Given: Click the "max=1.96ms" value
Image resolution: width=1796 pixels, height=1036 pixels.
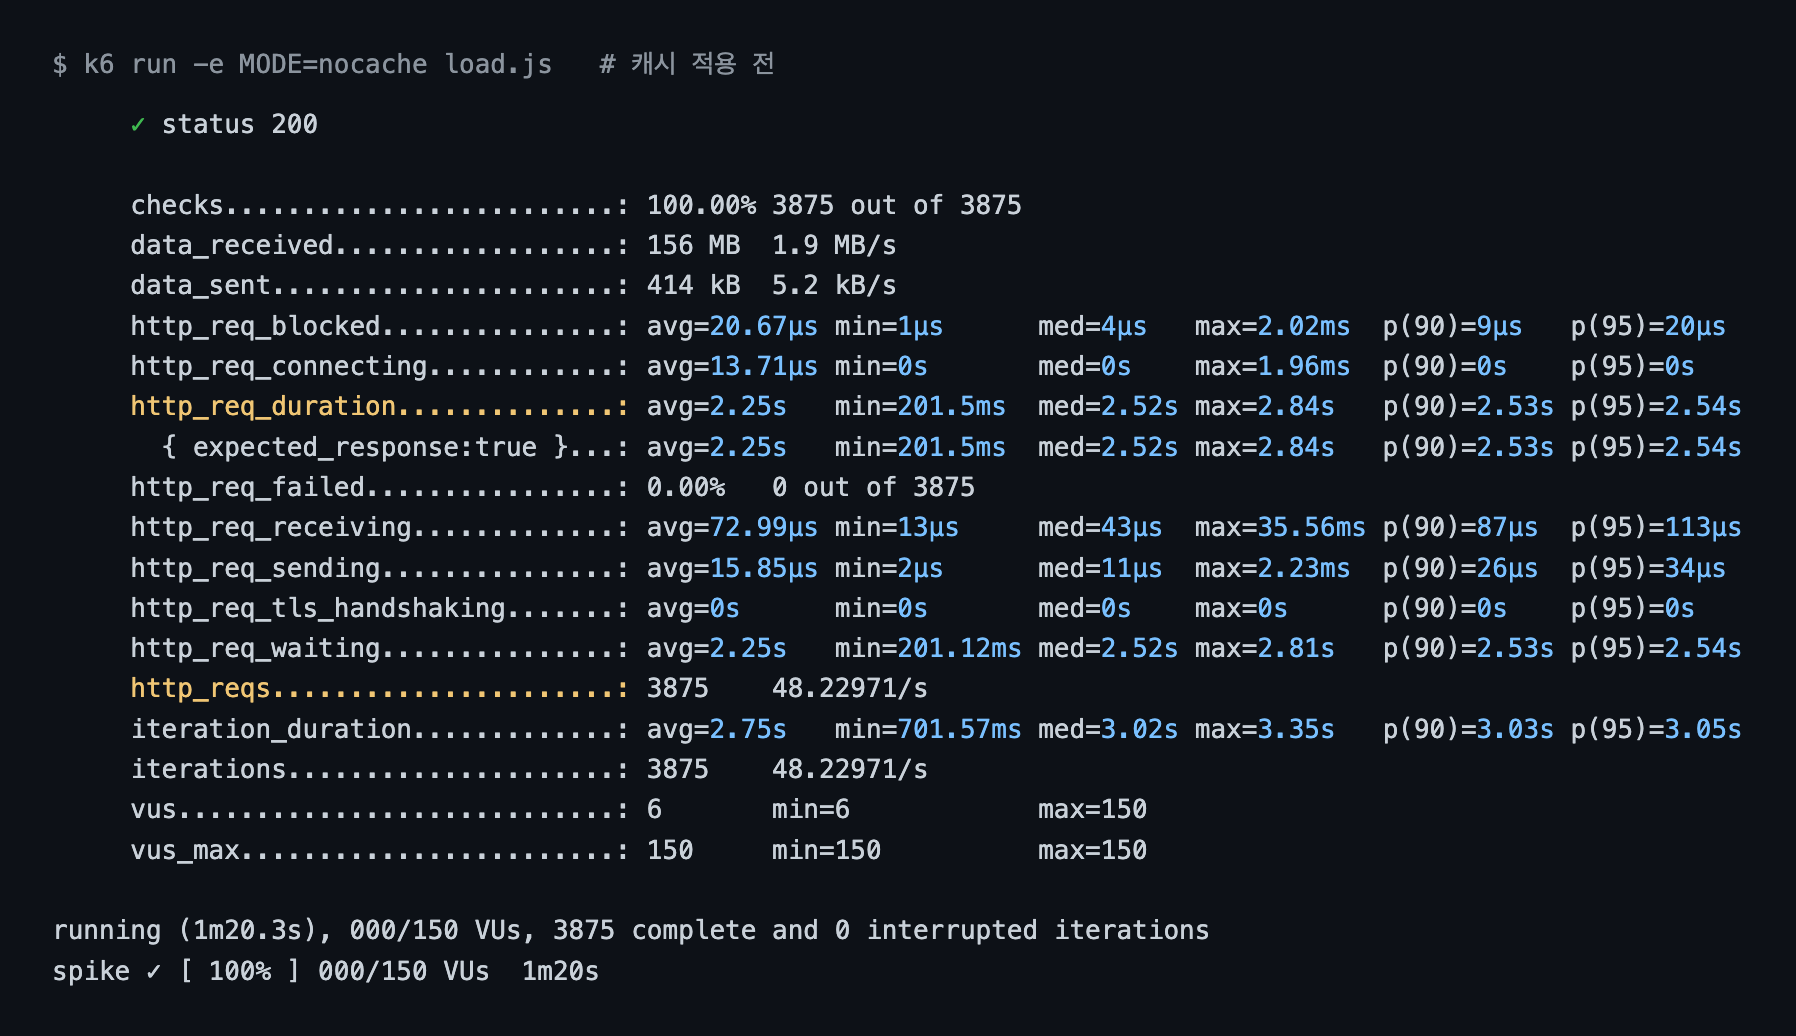Looking at the screenshot, I should [1272, 366].
